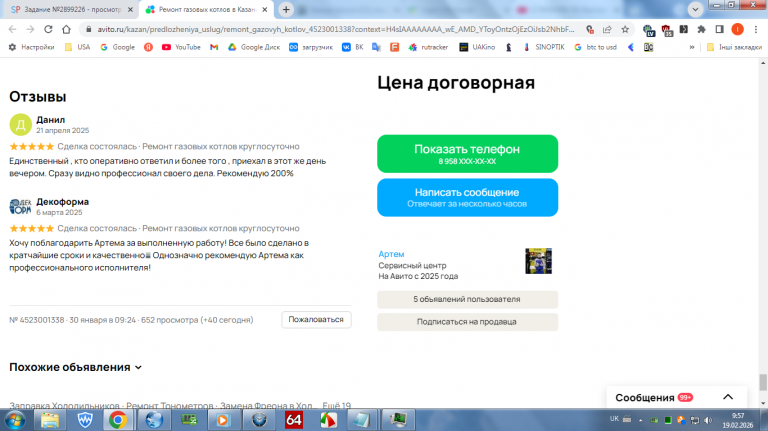Screen dimensions: 768x431
Task: Expand Похожие объявления section
Action: coord(75,367)
